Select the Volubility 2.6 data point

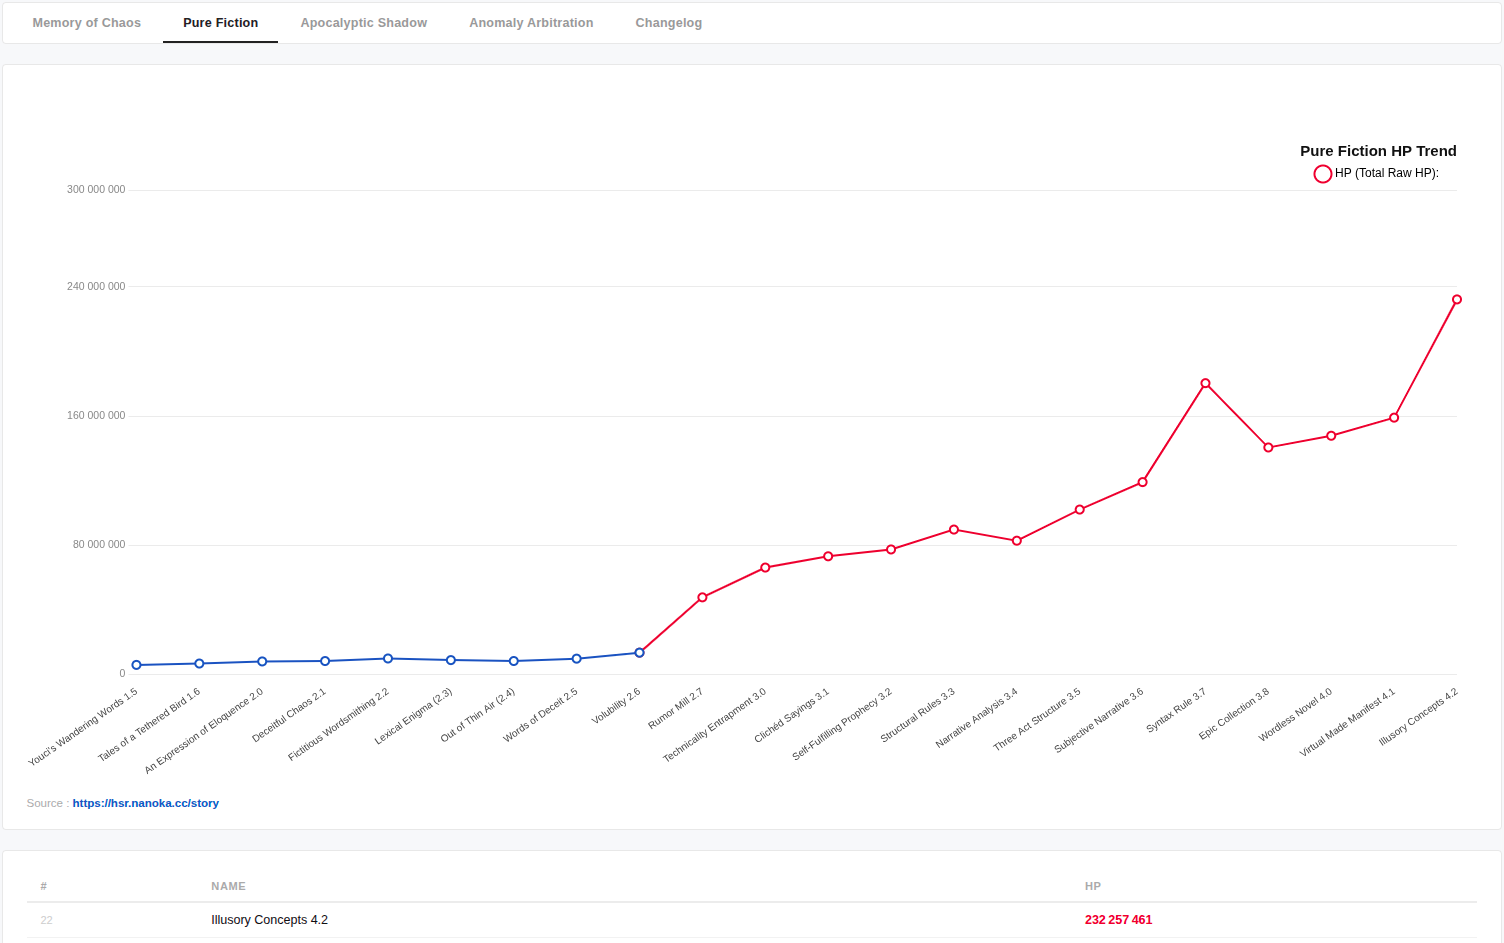[x=640, y=653]
